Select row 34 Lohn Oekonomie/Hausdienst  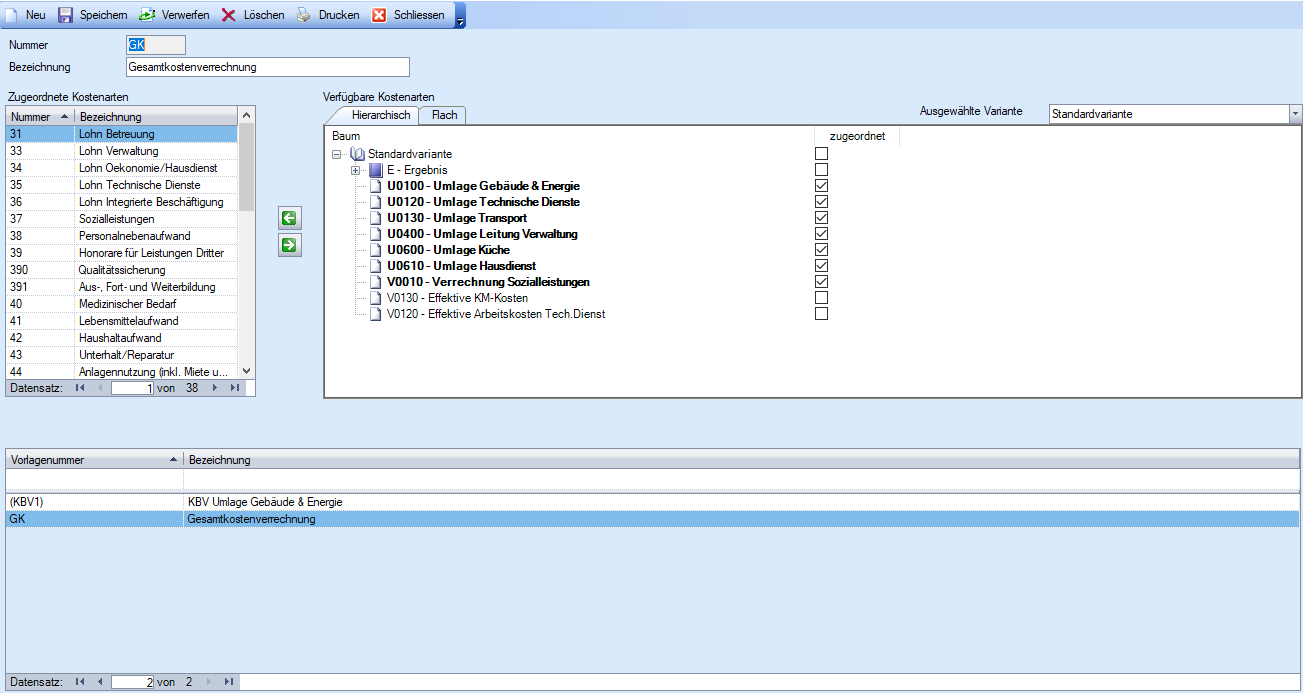(122, 168)
